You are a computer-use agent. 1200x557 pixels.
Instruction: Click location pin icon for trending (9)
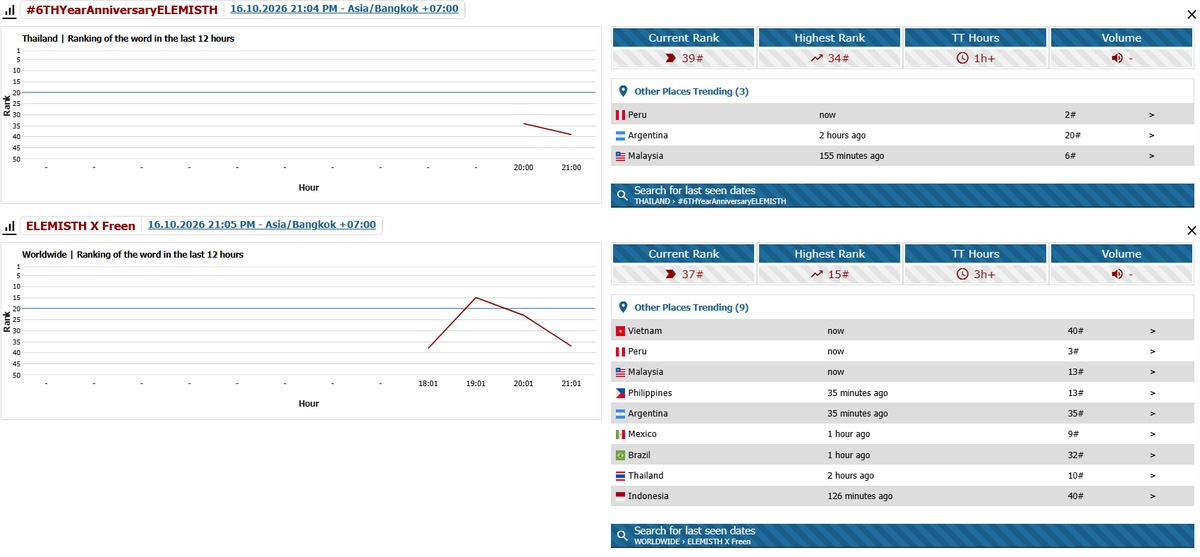click(623, 307)
